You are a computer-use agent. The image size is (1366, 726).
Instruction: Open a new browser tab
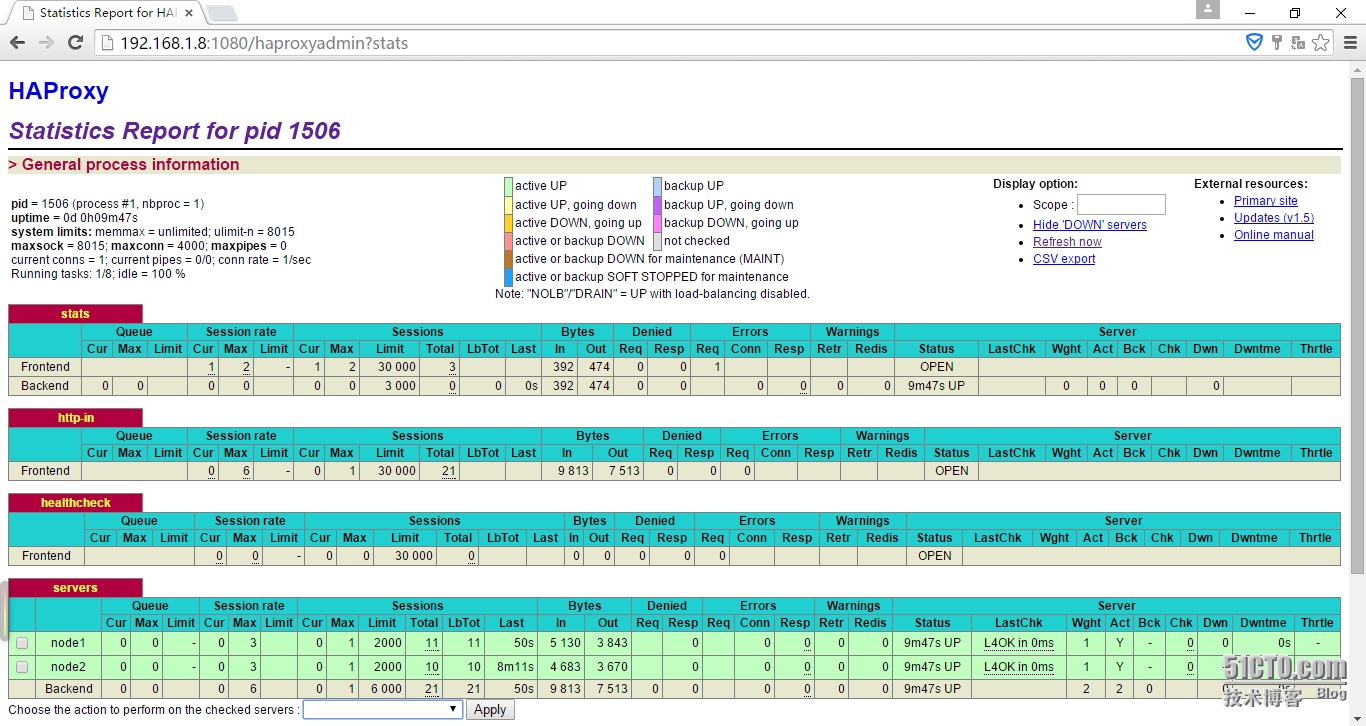(x=221, y=13)
